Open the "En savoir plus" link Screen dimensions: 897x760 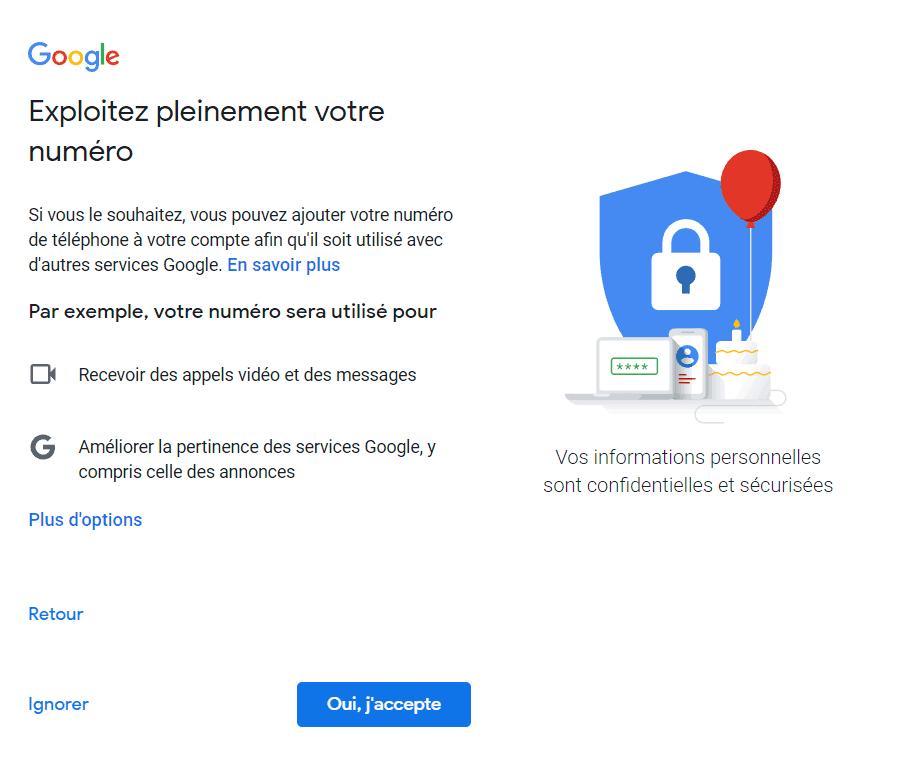coord(284,265)
